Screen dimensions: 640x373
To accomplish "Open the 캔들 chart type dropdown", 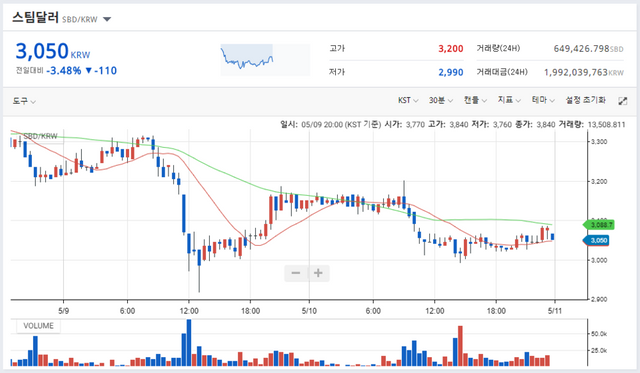I will 475,100.
